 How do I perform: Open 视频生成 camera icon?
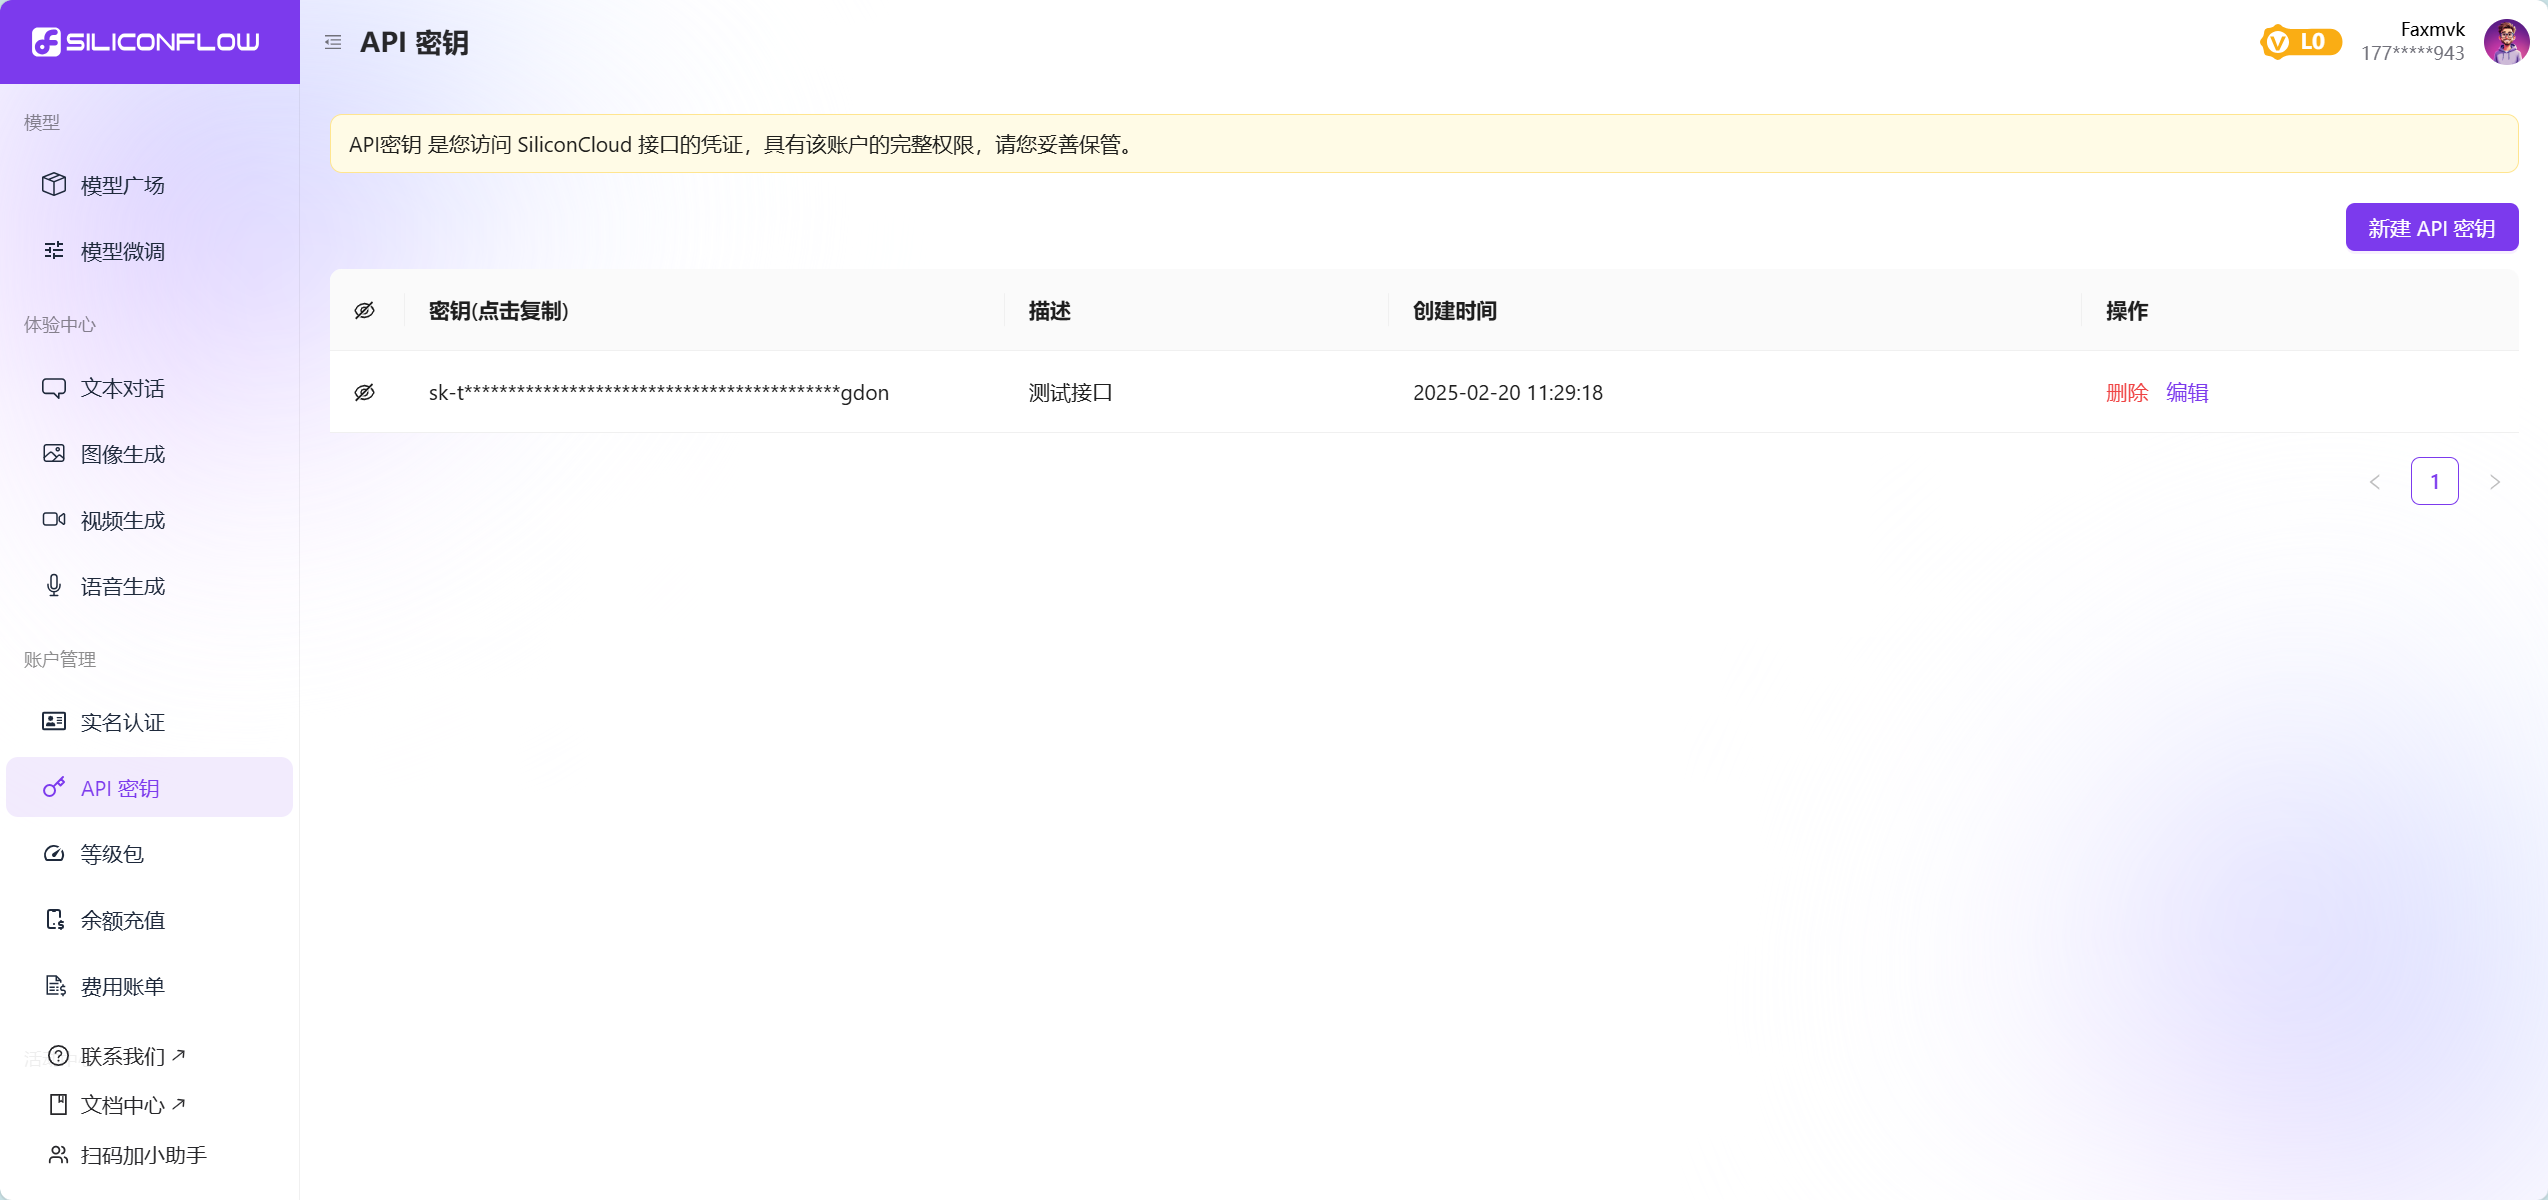pyautogui.click(x=54, y=520)
